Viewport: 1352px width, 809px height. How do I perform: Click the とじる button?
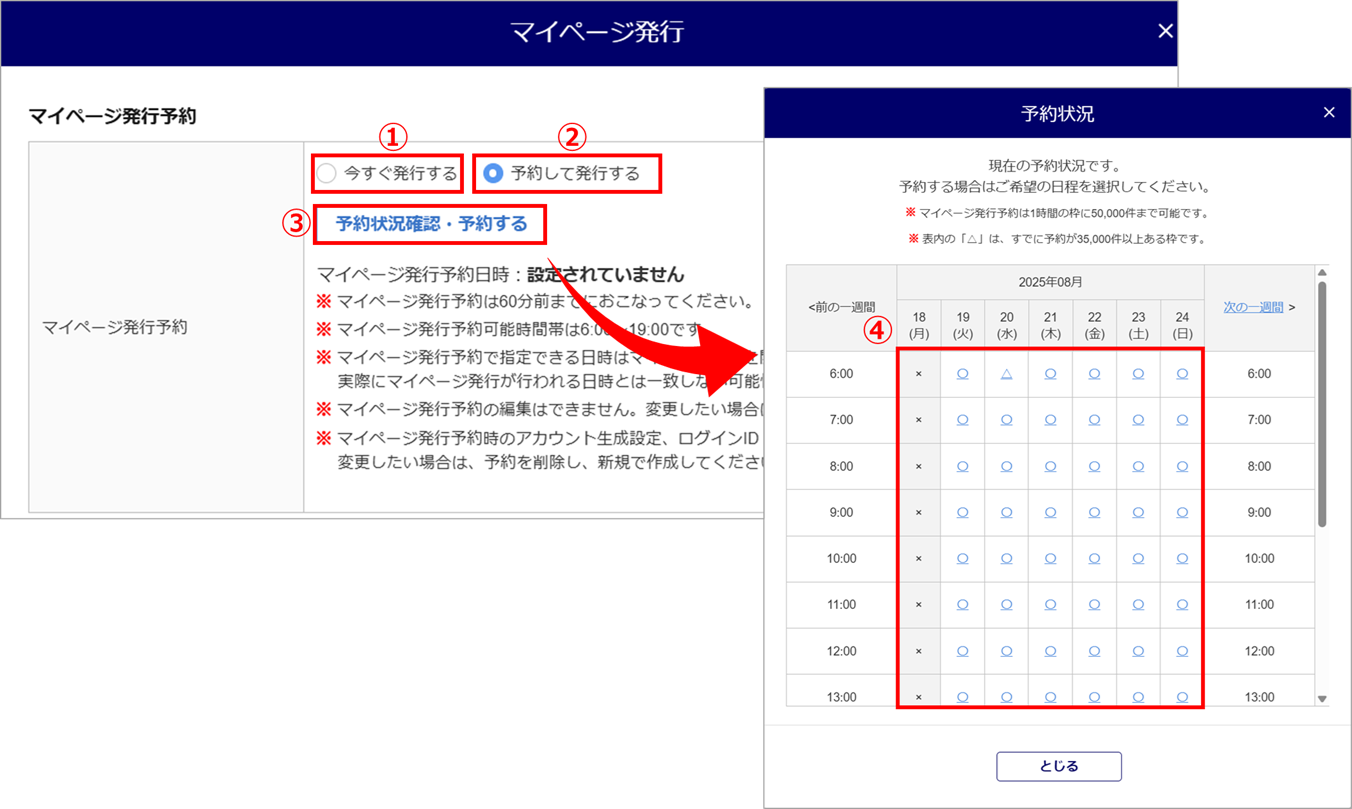[1058, 766]
